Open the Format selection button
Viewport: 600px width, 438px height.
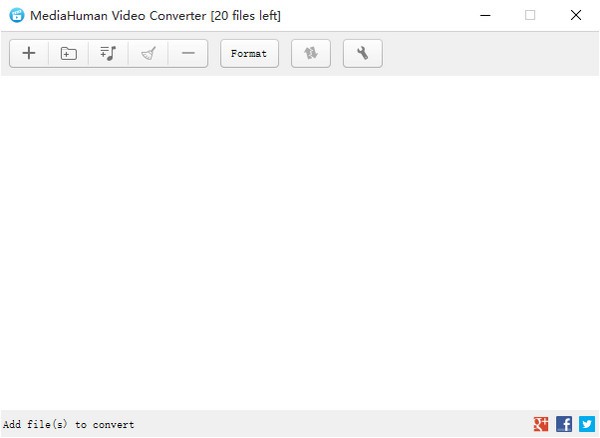coord(249,54)
